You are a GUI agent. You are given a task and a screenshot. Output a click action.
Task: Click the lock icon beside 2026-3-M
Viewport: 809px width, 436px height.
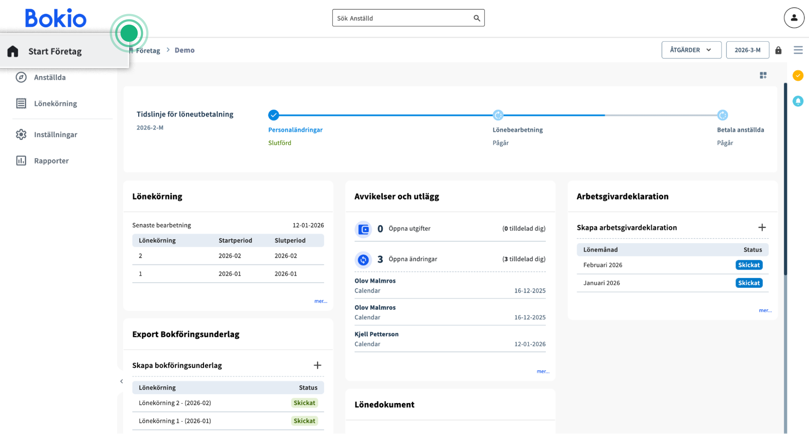click(x=778, y=50)
